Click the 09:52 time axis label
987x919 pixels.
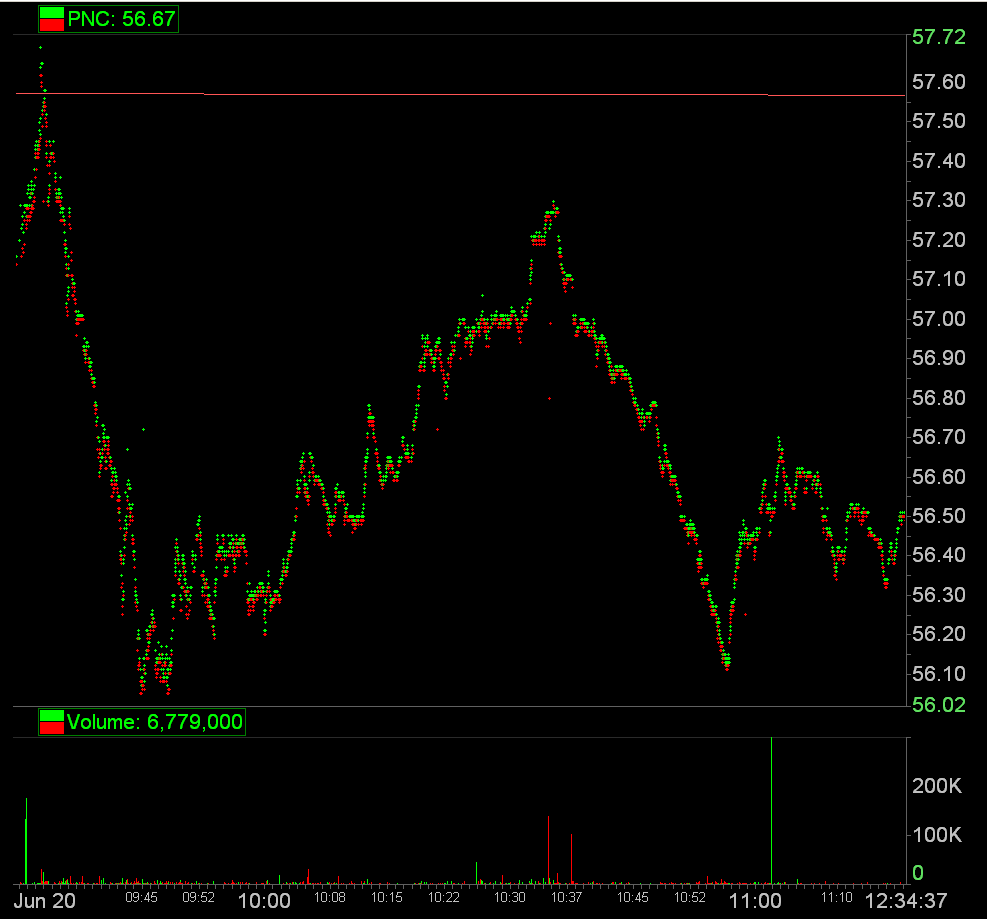pos(198,898)
